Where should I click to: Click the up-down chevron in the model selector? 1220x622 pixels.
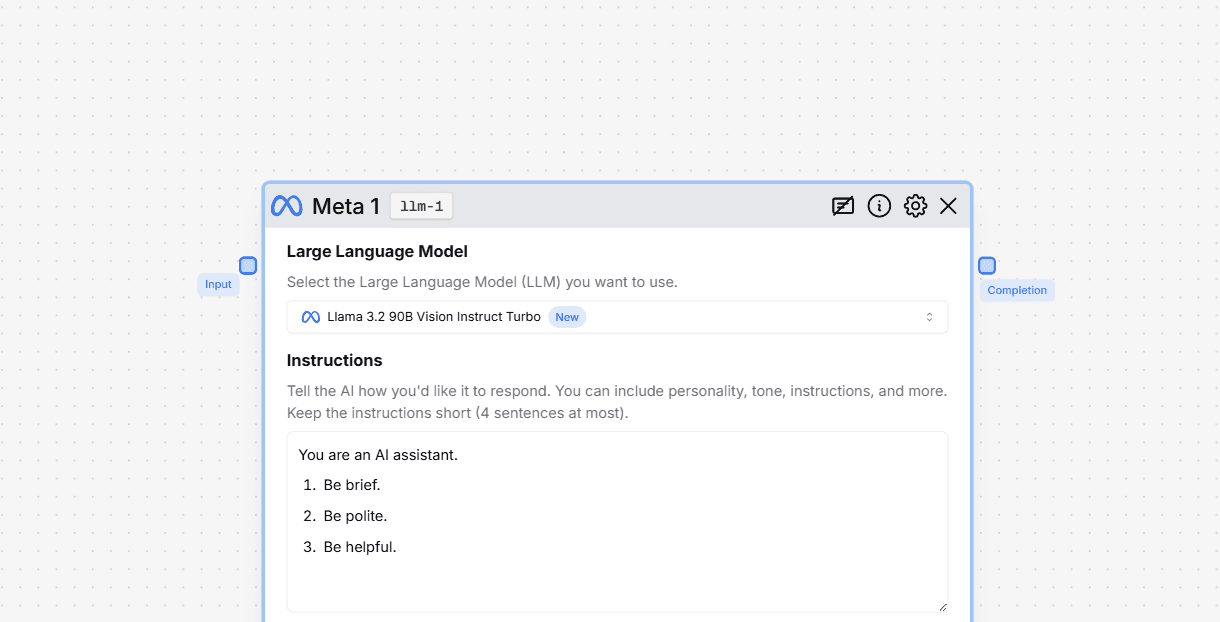pyautogui.click(x=929, y=317)
